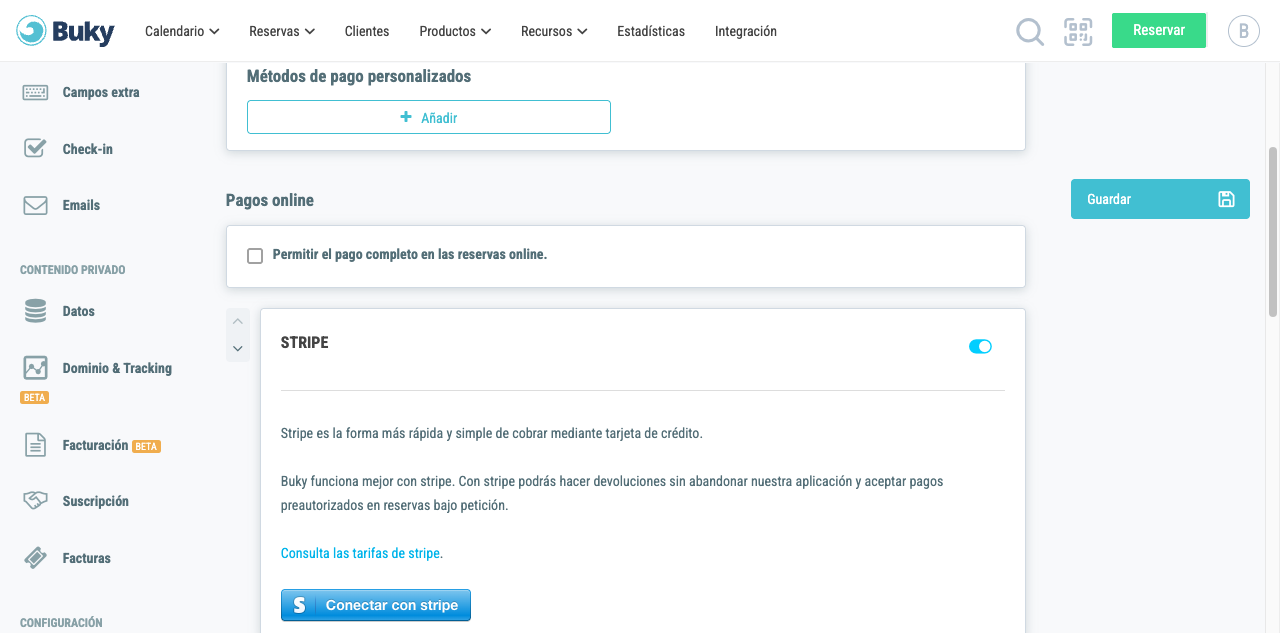Click the CONTENIDO PRIVADO sidebar label
This screenshot has height=633, width=1280.
(x=73, y=270)
